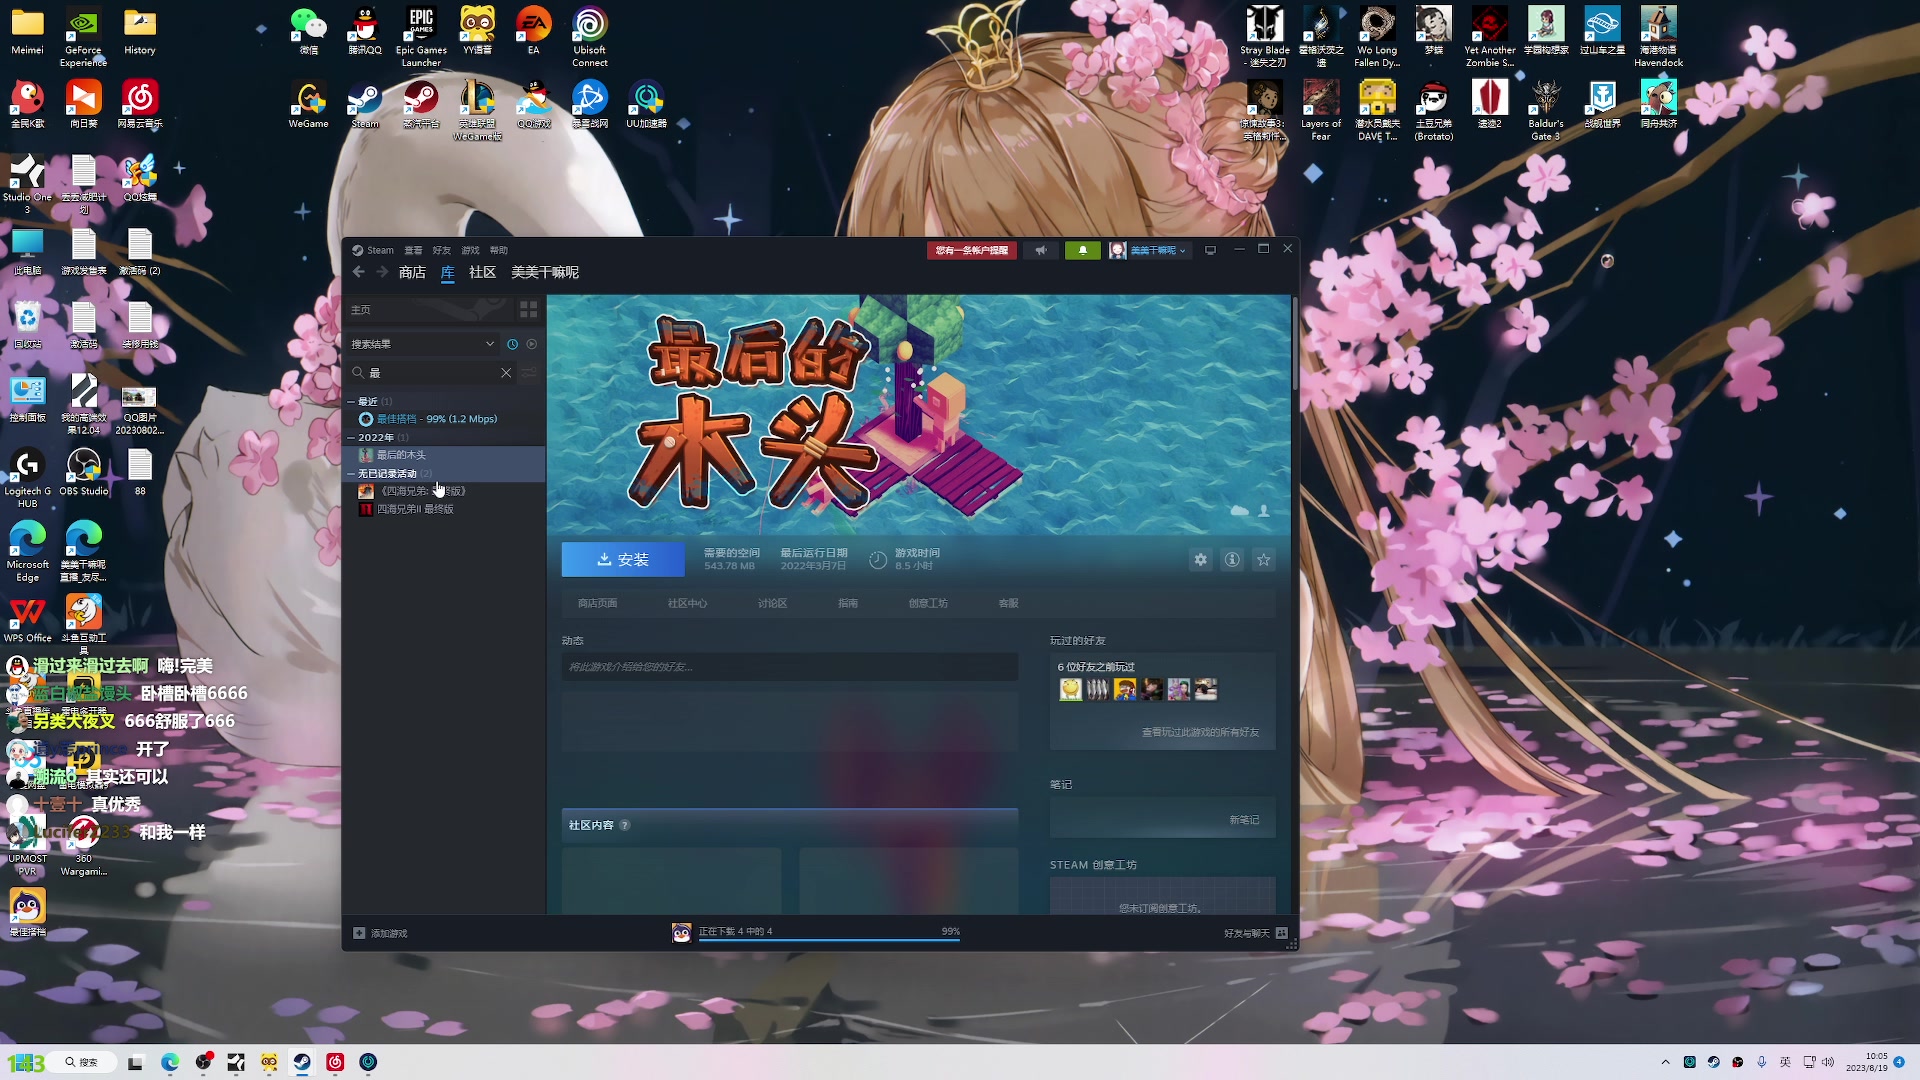Select 四海兄弟II 最终版 in list
Screen dimensions: 1920x1080
coord(446,509)
